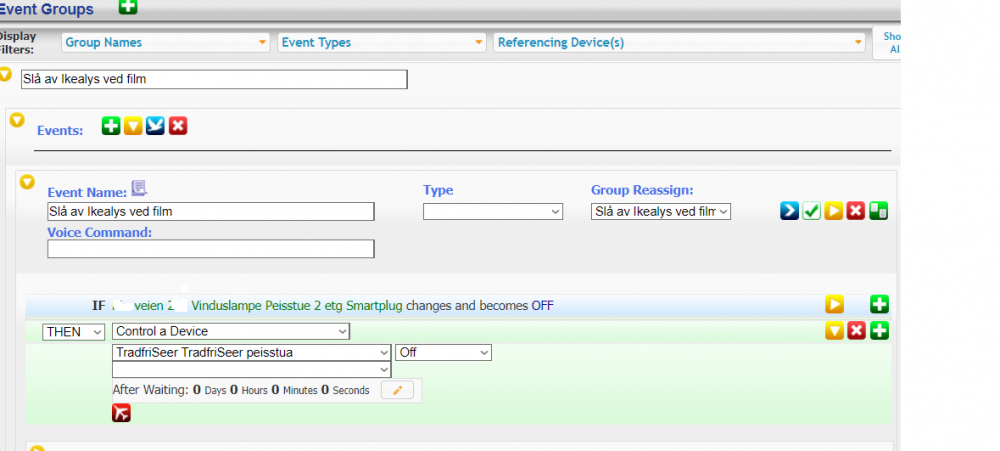Open Event Types filter dropdown
1000x451 pixels.
click(x=382, y=42)
